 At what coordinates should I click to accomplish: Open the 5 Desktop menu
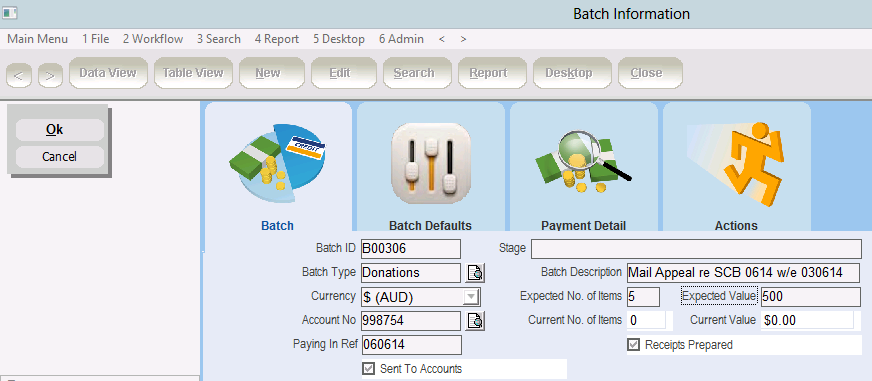coord(339,39)
